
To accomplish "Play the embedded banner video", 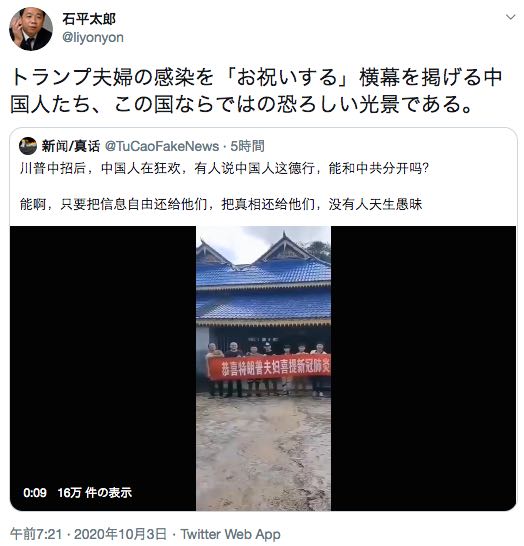I will pos(263,368).
